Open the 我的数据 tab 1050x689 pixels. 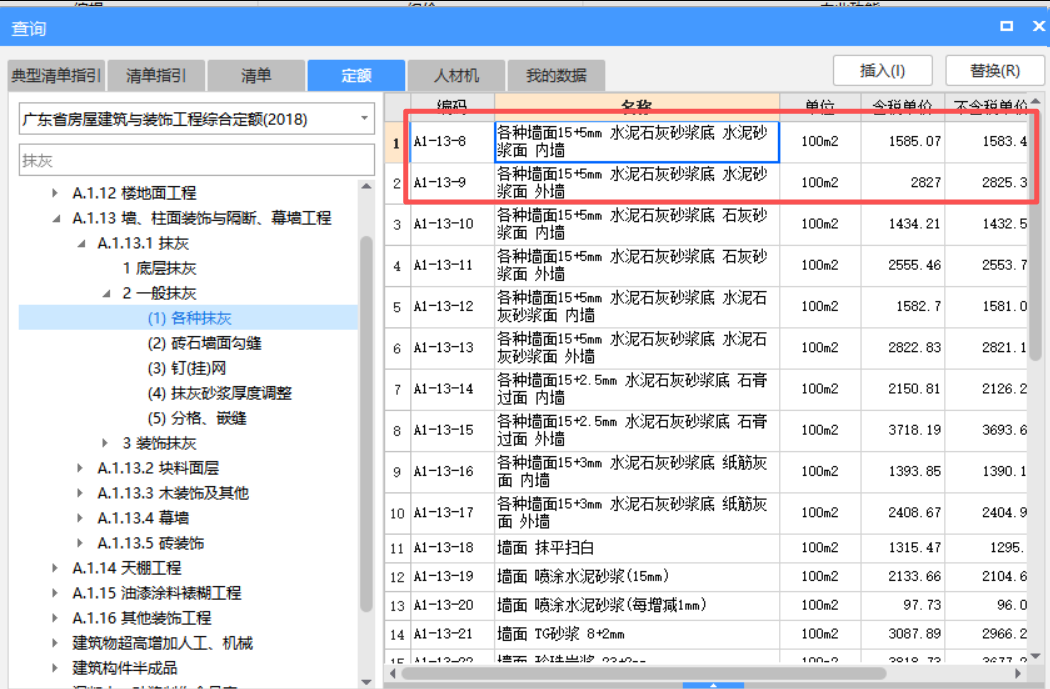(x=555, y=75)
